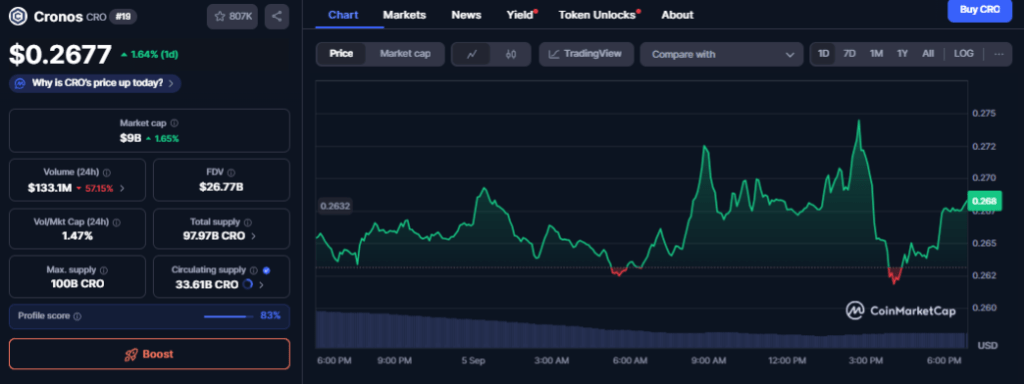Expand Circulating supply details chevron

tap(261, 285)
